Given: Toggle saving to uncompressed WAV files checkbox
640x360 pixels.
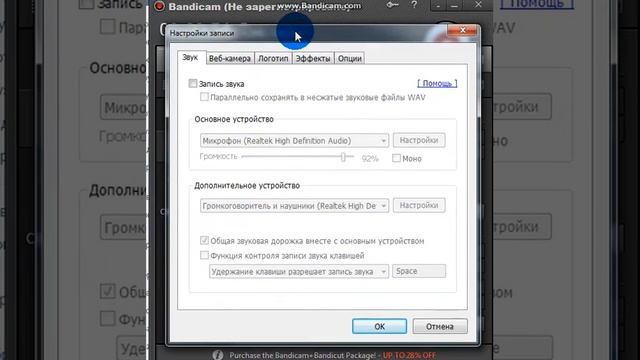Looking at the screenshot, I should [204, 97].
